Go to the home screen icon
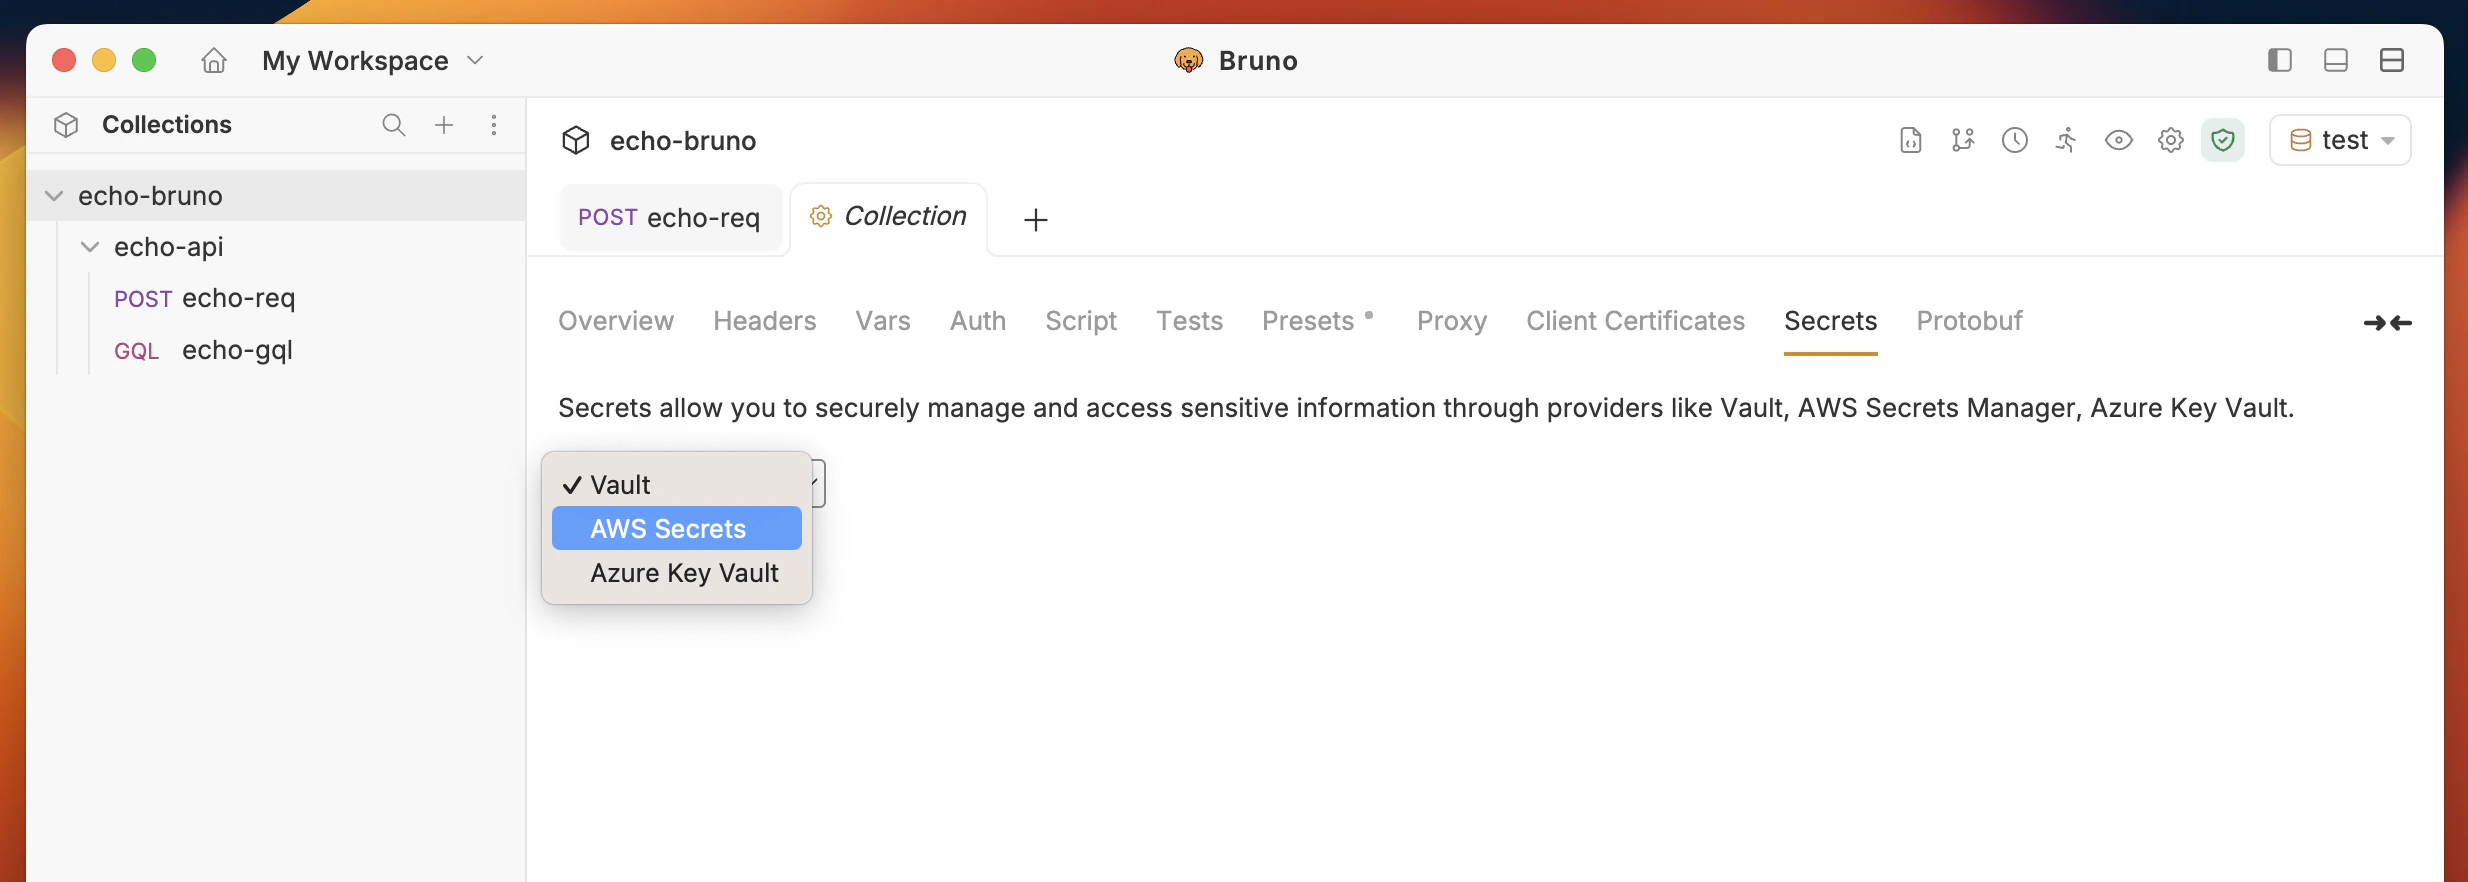Viewport: 2468px width, 882px height. (214, 61)
